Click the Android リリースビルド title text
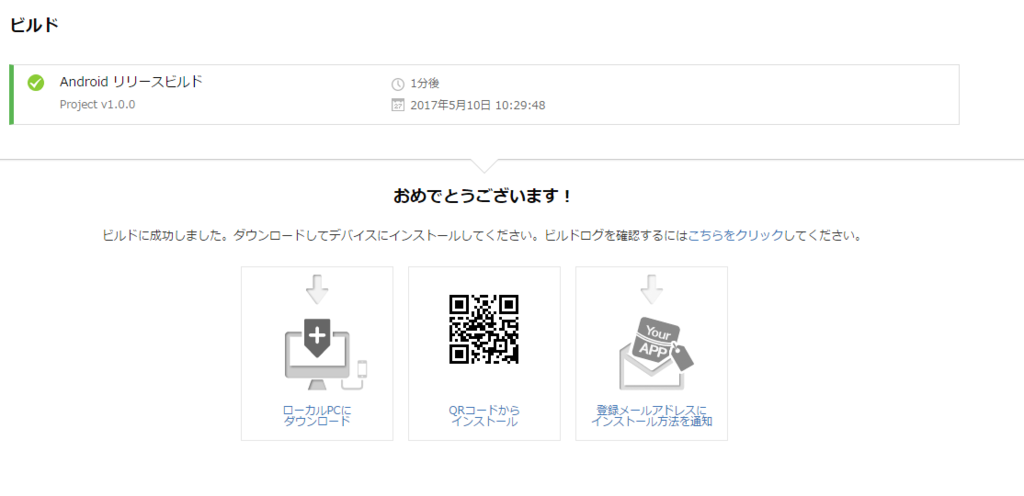 (131, 82)
